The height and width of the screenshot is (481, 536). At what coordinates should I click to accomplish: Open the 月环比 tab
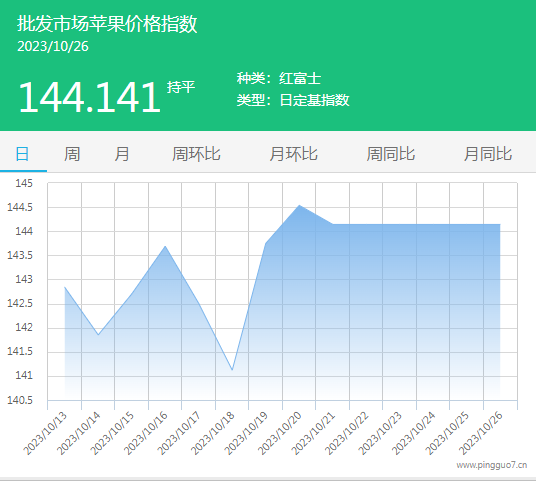(294, 154)
